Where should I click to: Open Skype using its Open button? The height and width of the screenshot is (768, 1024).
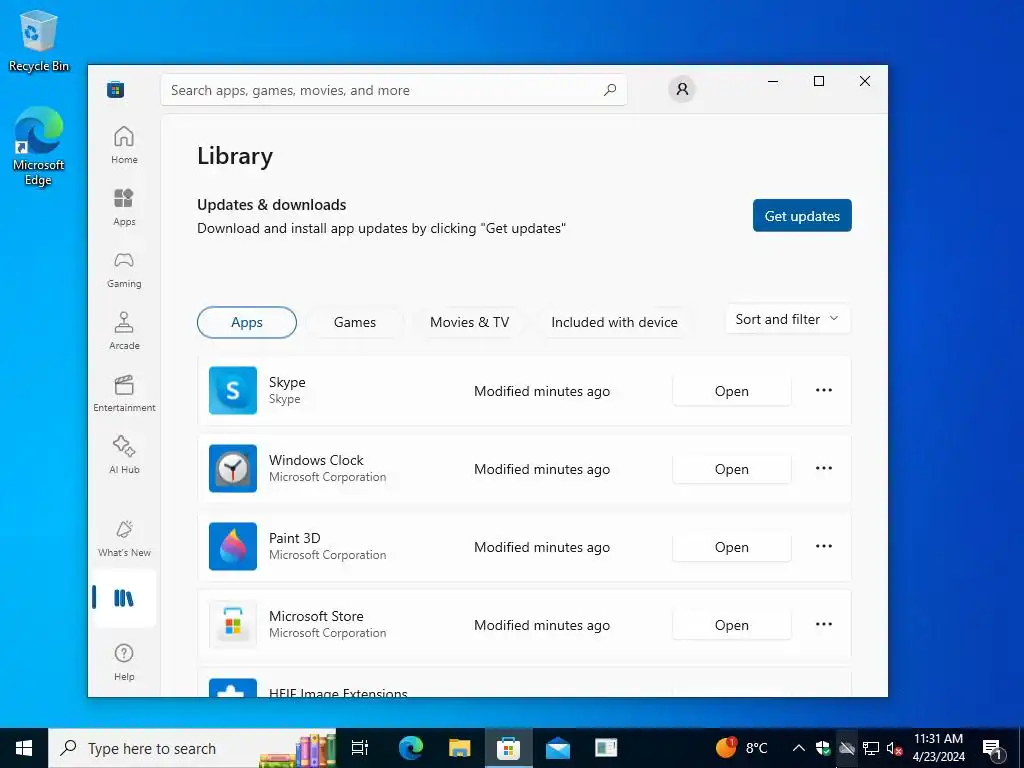pyautogui.click(x=731, y=391)
